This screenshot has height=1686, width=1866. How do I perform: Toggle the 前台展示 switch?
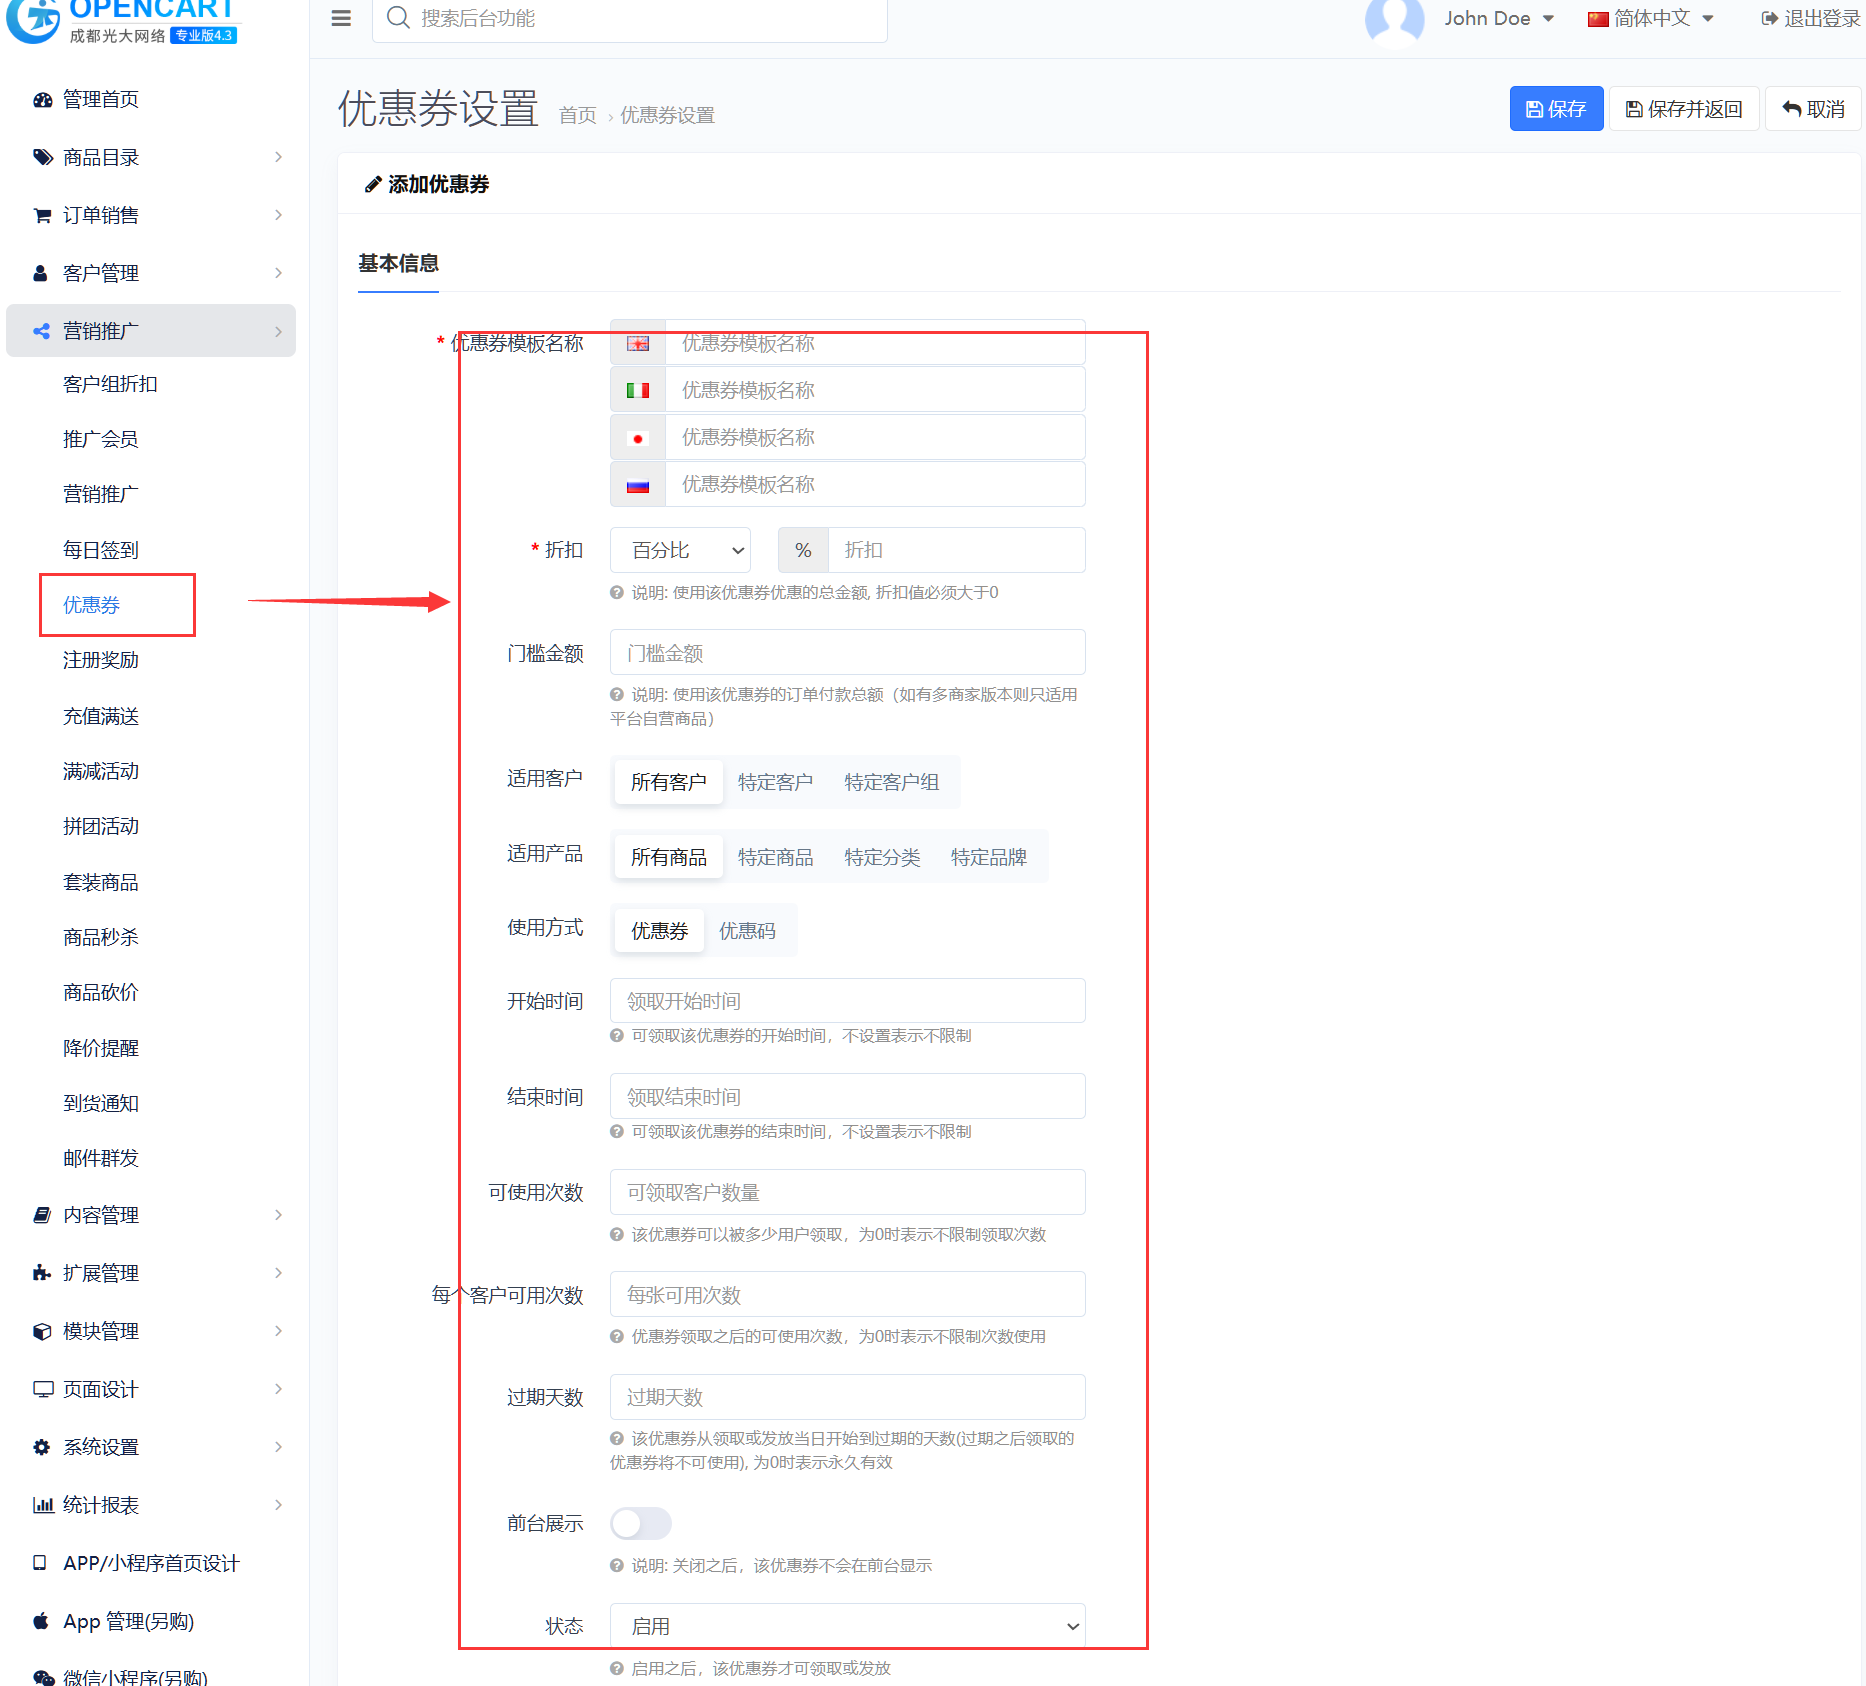640,1523
